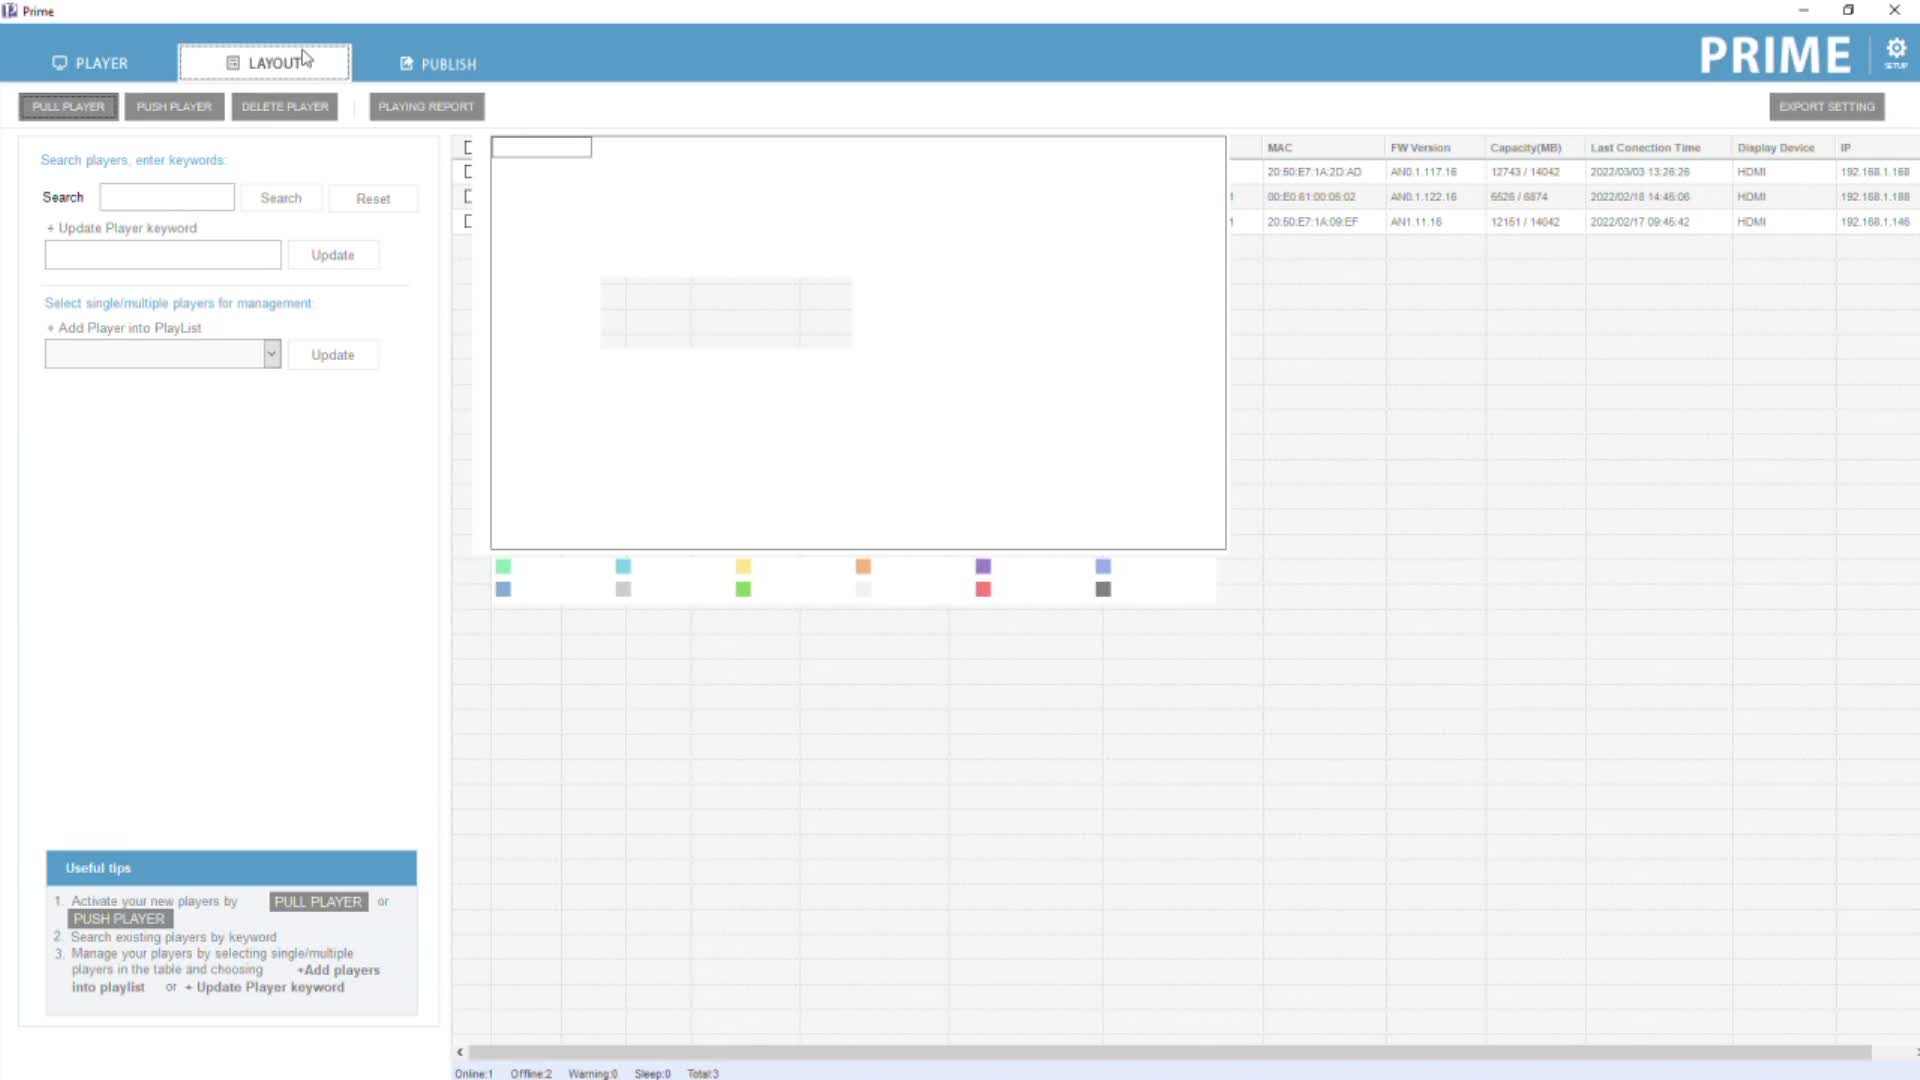The image size is (1920, 1080).
Task: Click capacity cell 5526 / 6874
Action: 1519,197
